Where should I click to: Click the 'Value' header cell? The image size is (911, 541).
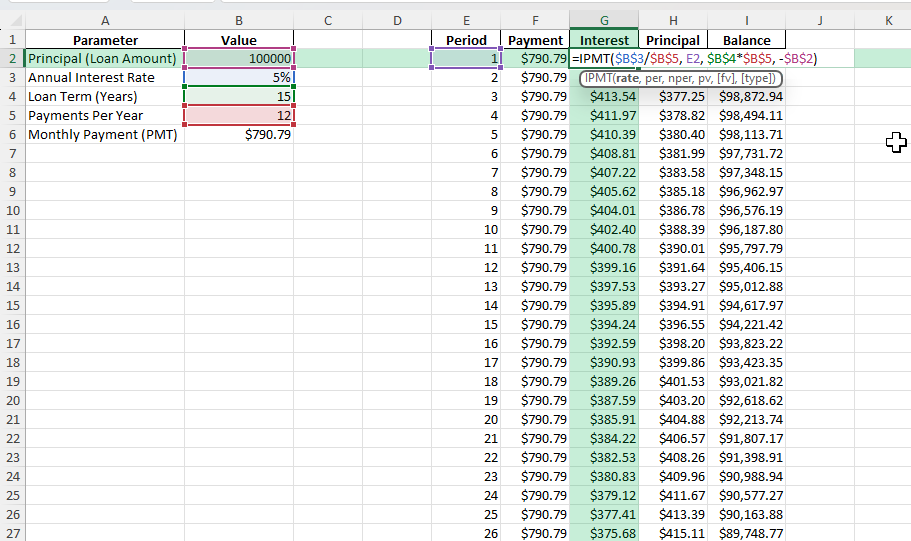[x=239, y=40]
